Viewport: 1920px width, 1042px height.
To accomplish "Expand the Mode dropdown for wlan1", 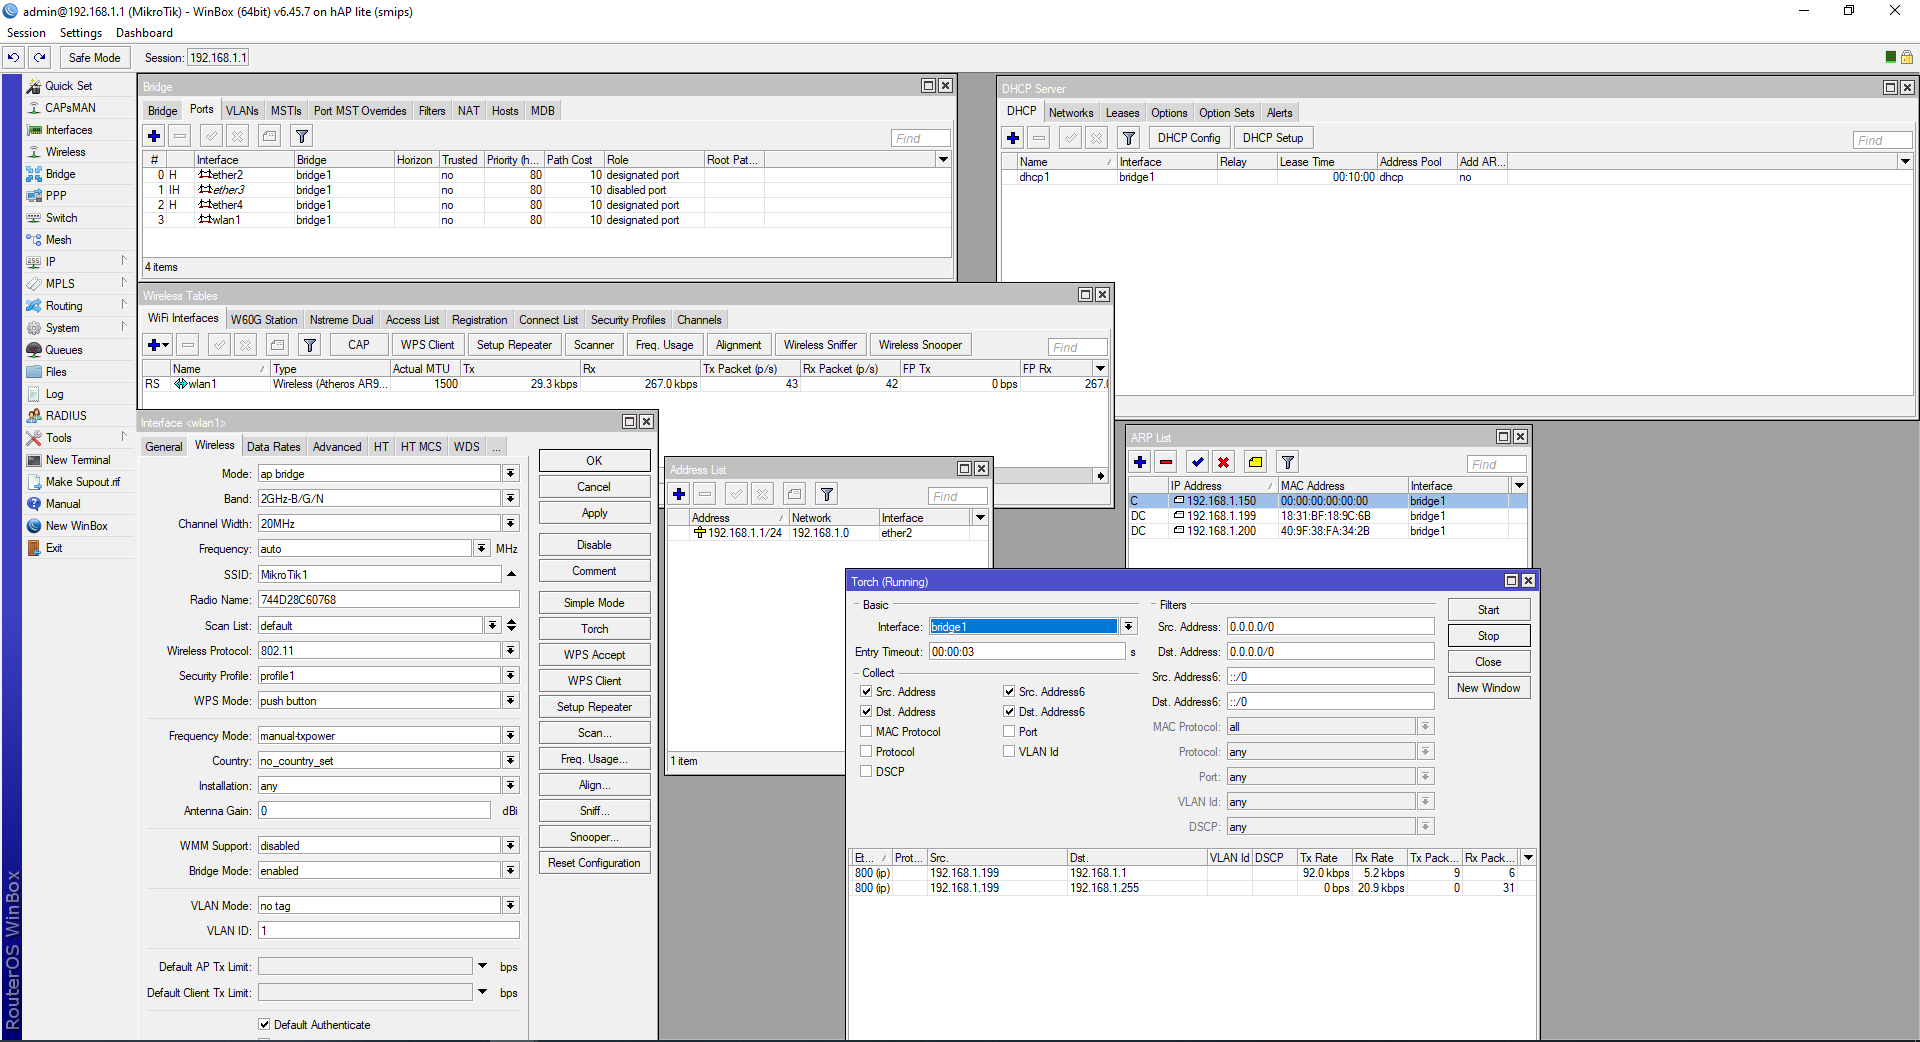I will [510, 474].
